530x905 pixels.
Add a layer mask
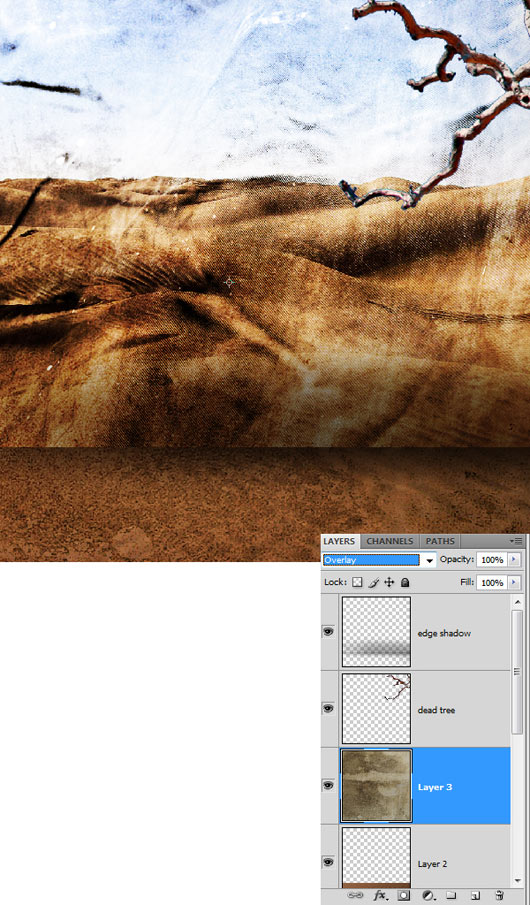click(404, 896)
